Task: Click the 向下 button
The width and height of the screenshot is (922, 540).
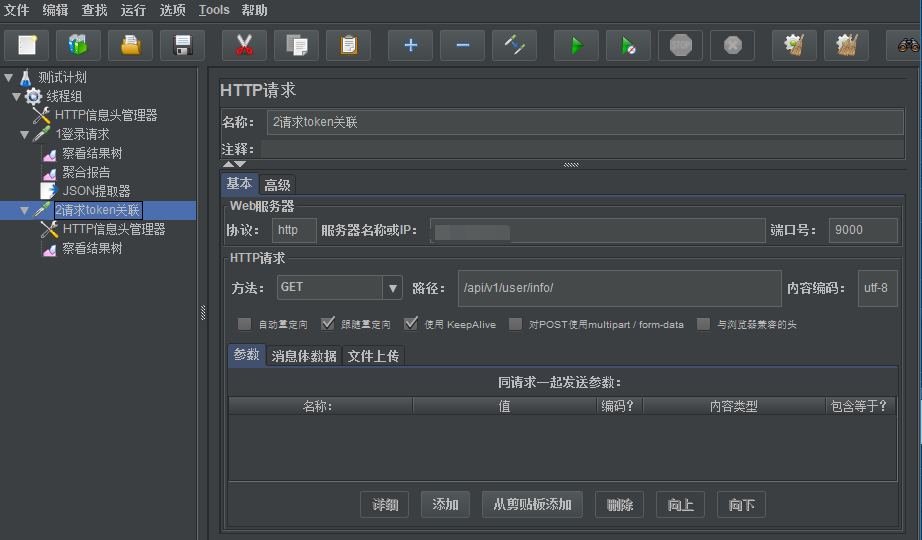Action: pyautogui.click(x=741, y=505)
